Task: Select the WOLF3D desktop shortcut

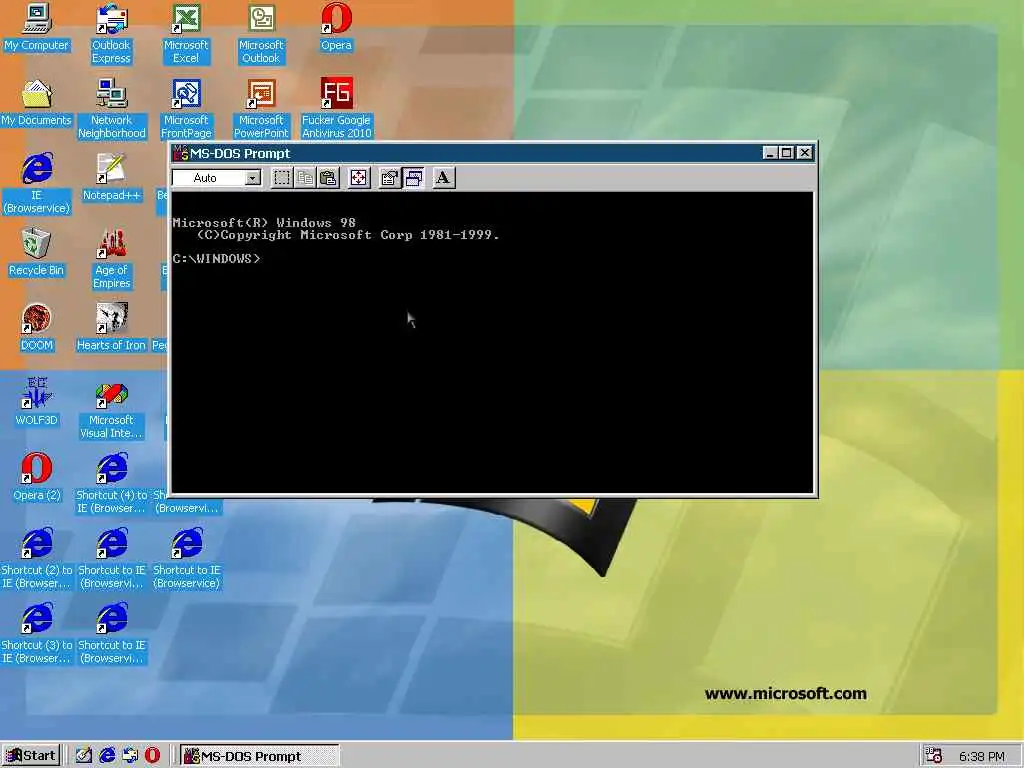Action: 37,403
